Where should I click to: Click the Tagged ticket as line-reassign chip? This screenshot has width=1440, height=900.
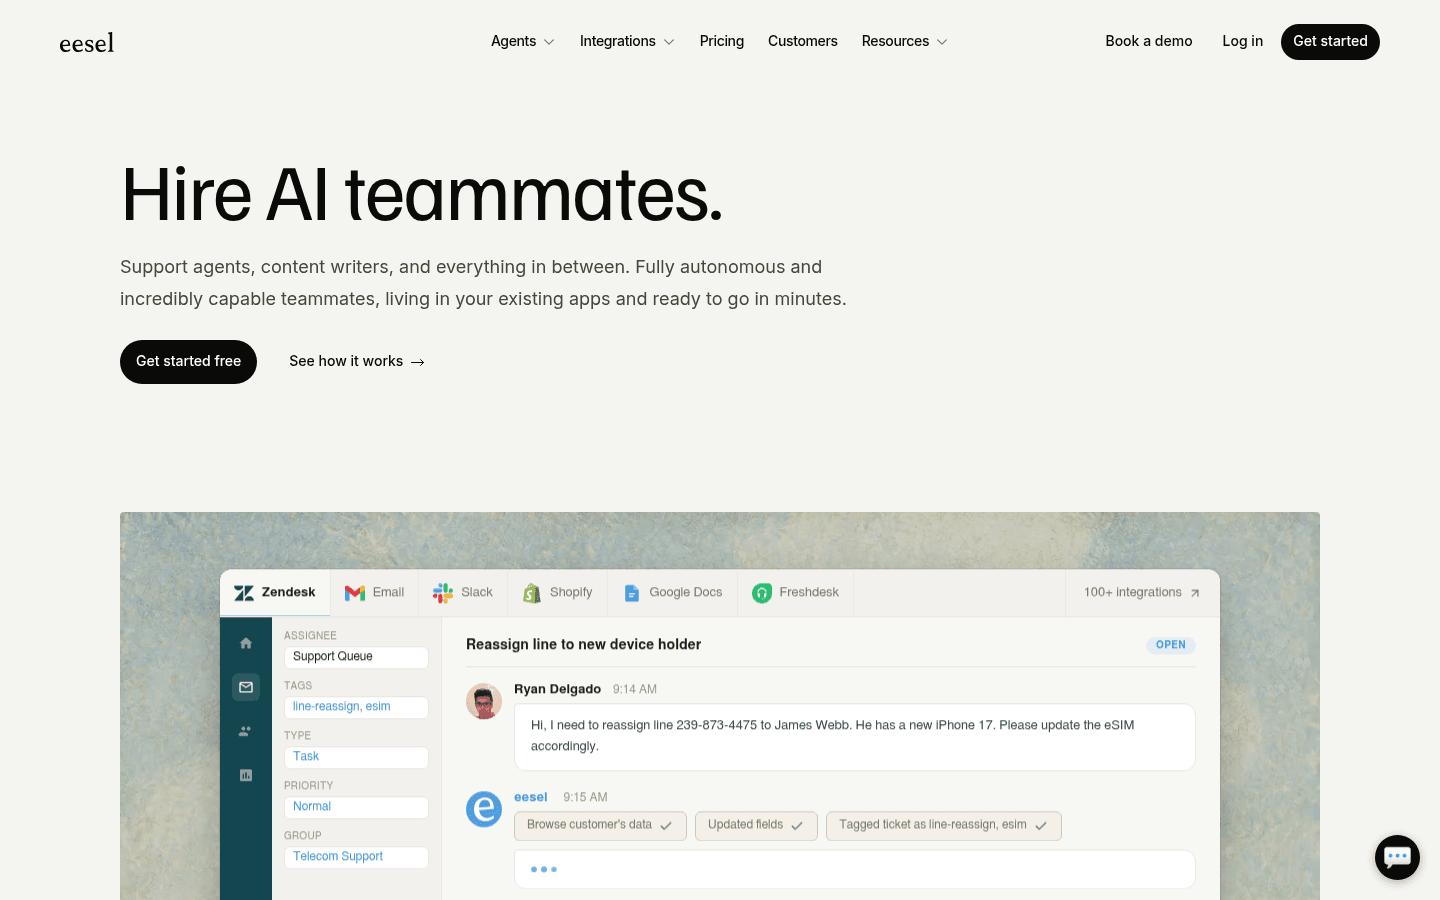click(944, 825)
